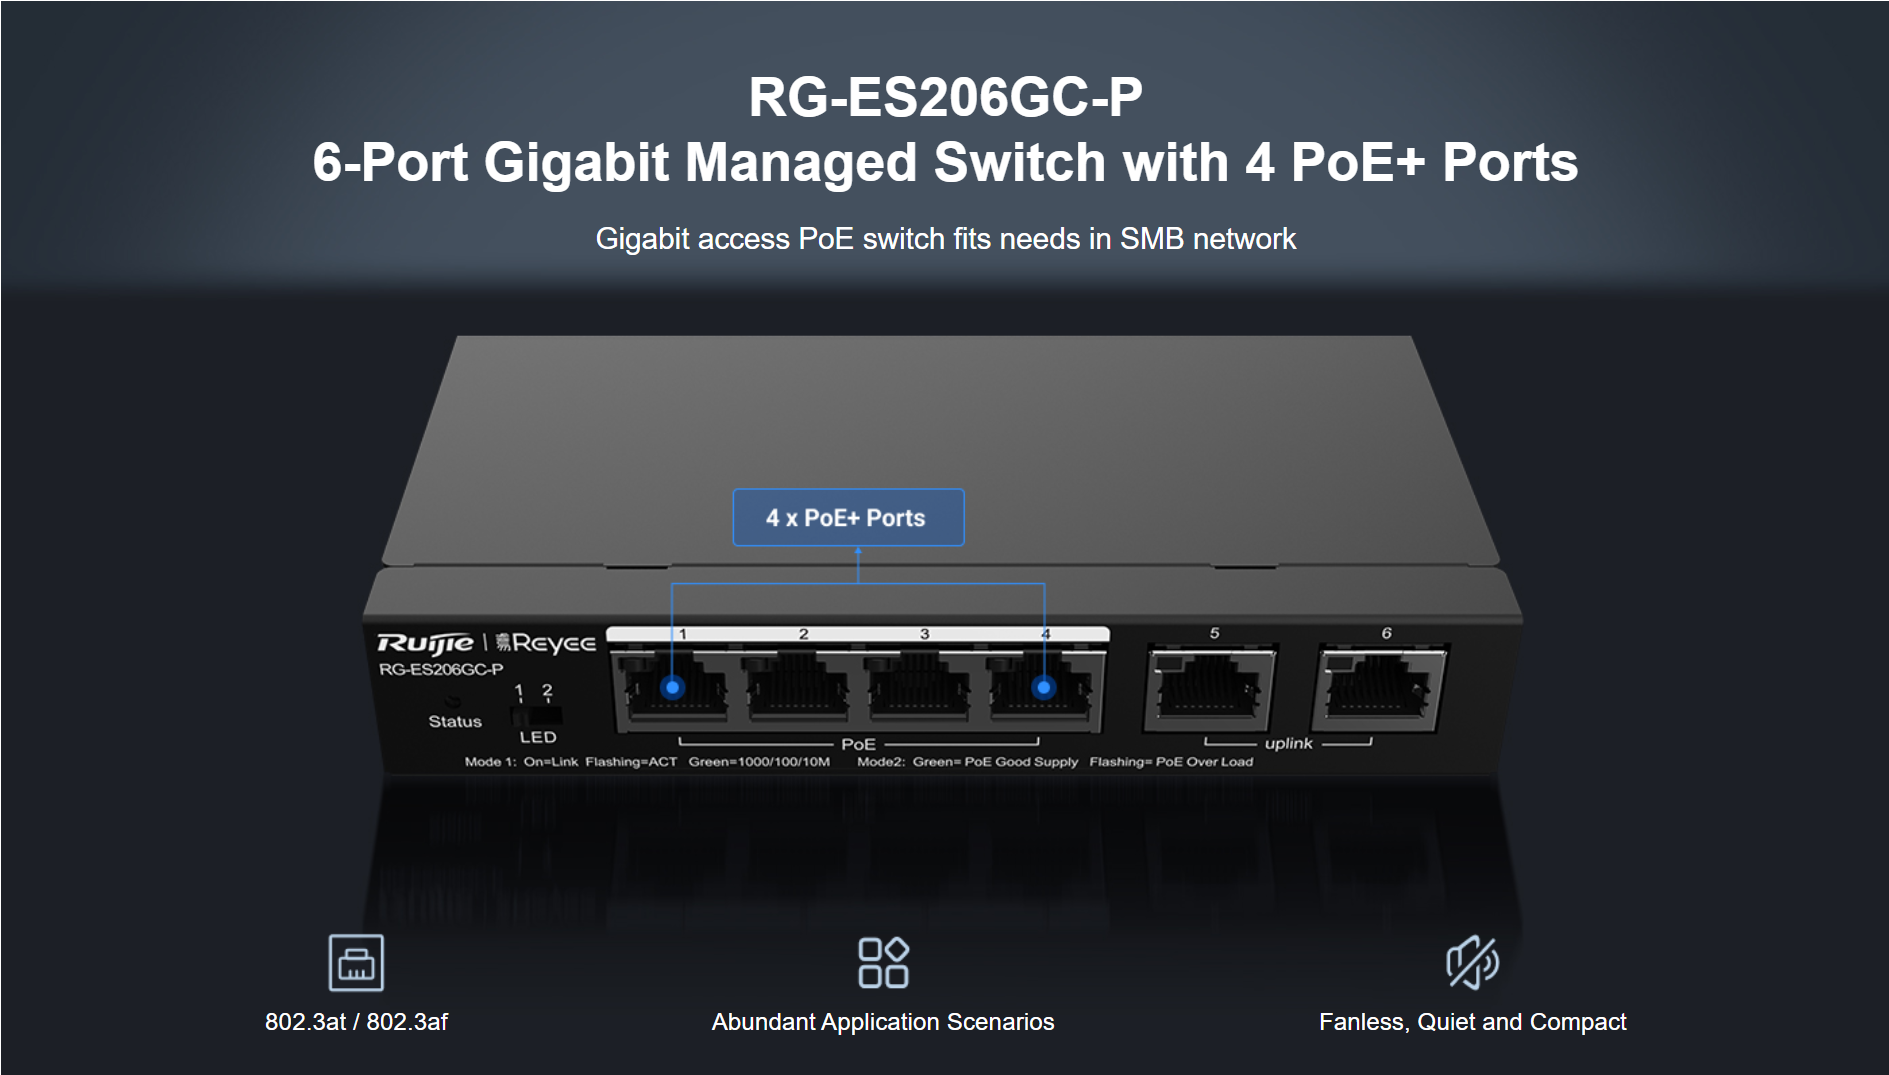Click the blue dot on port 4

click(1044, 688)
